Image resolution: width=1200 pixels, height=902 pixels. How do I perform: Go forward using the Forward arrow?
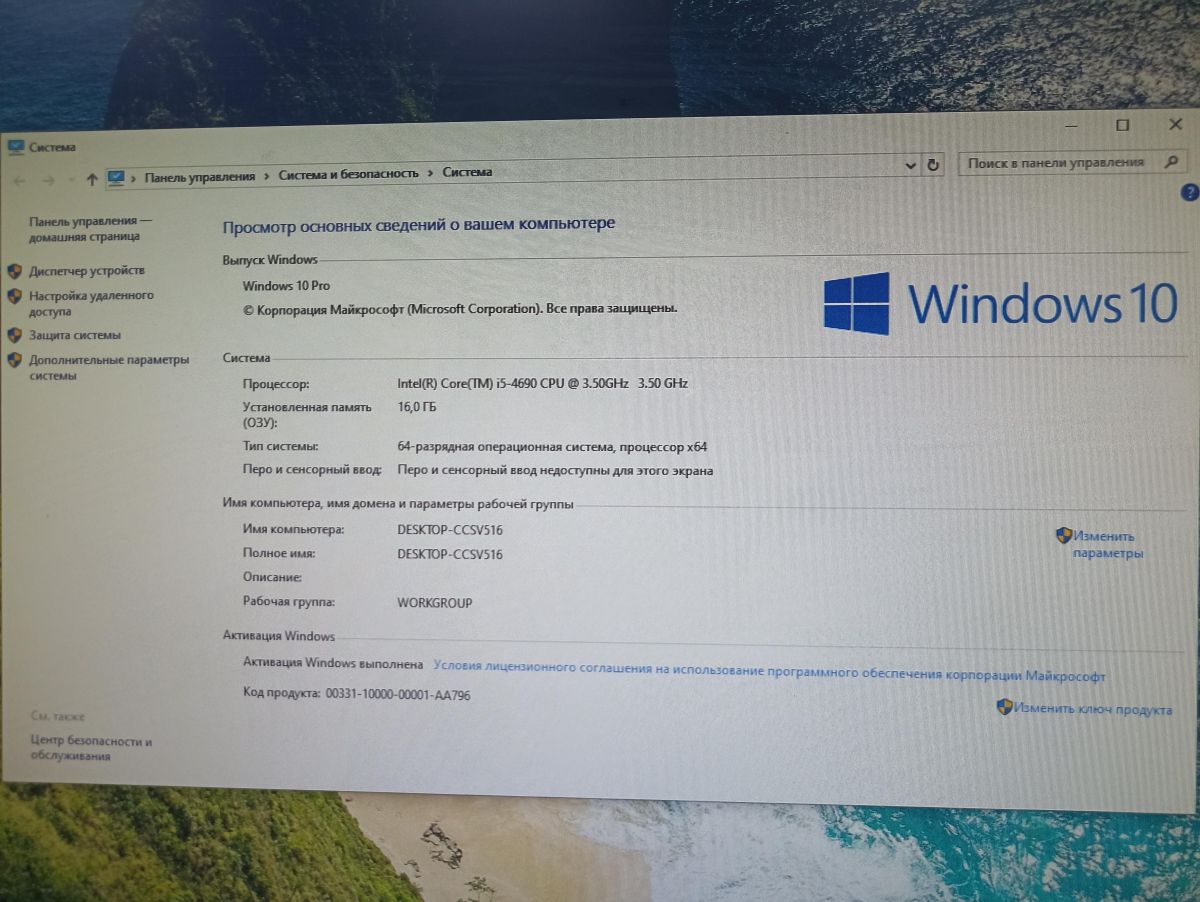47,179
